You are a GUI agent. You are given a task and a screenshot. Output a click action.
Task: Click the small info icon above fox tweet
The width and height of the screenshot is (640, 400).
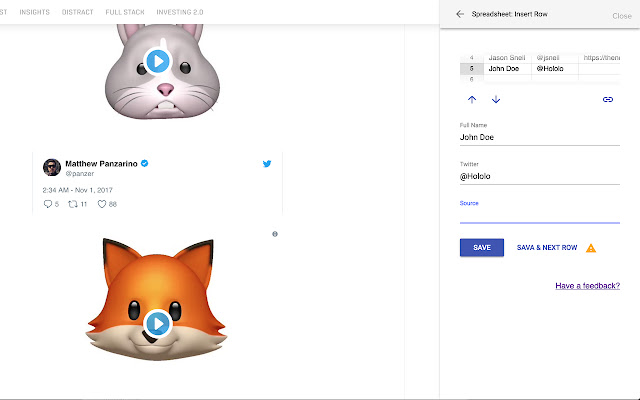(x=275, y=234)
